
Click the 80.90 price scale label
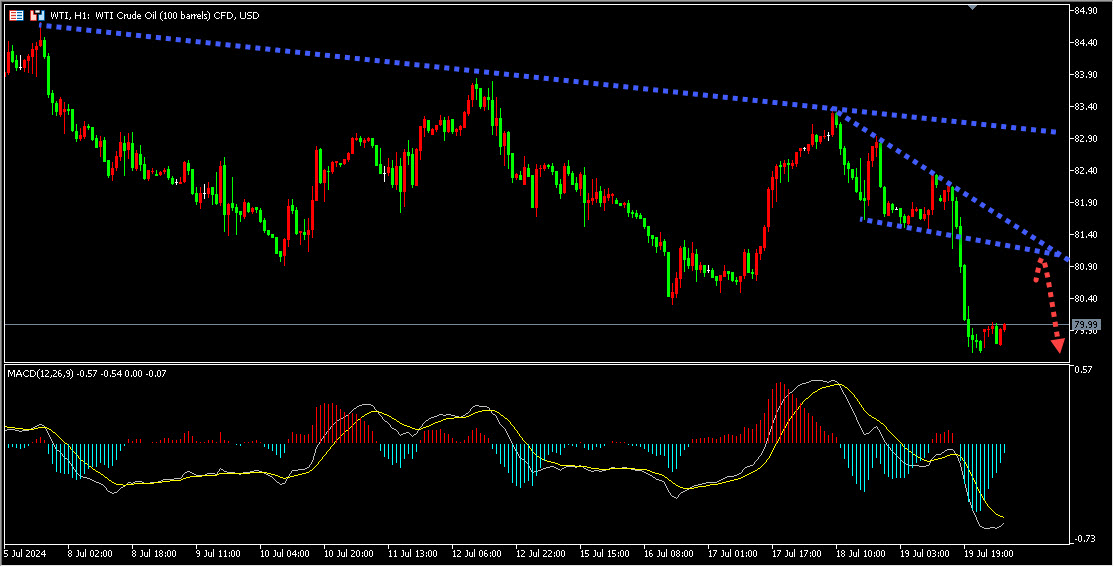pos(1087,266)
